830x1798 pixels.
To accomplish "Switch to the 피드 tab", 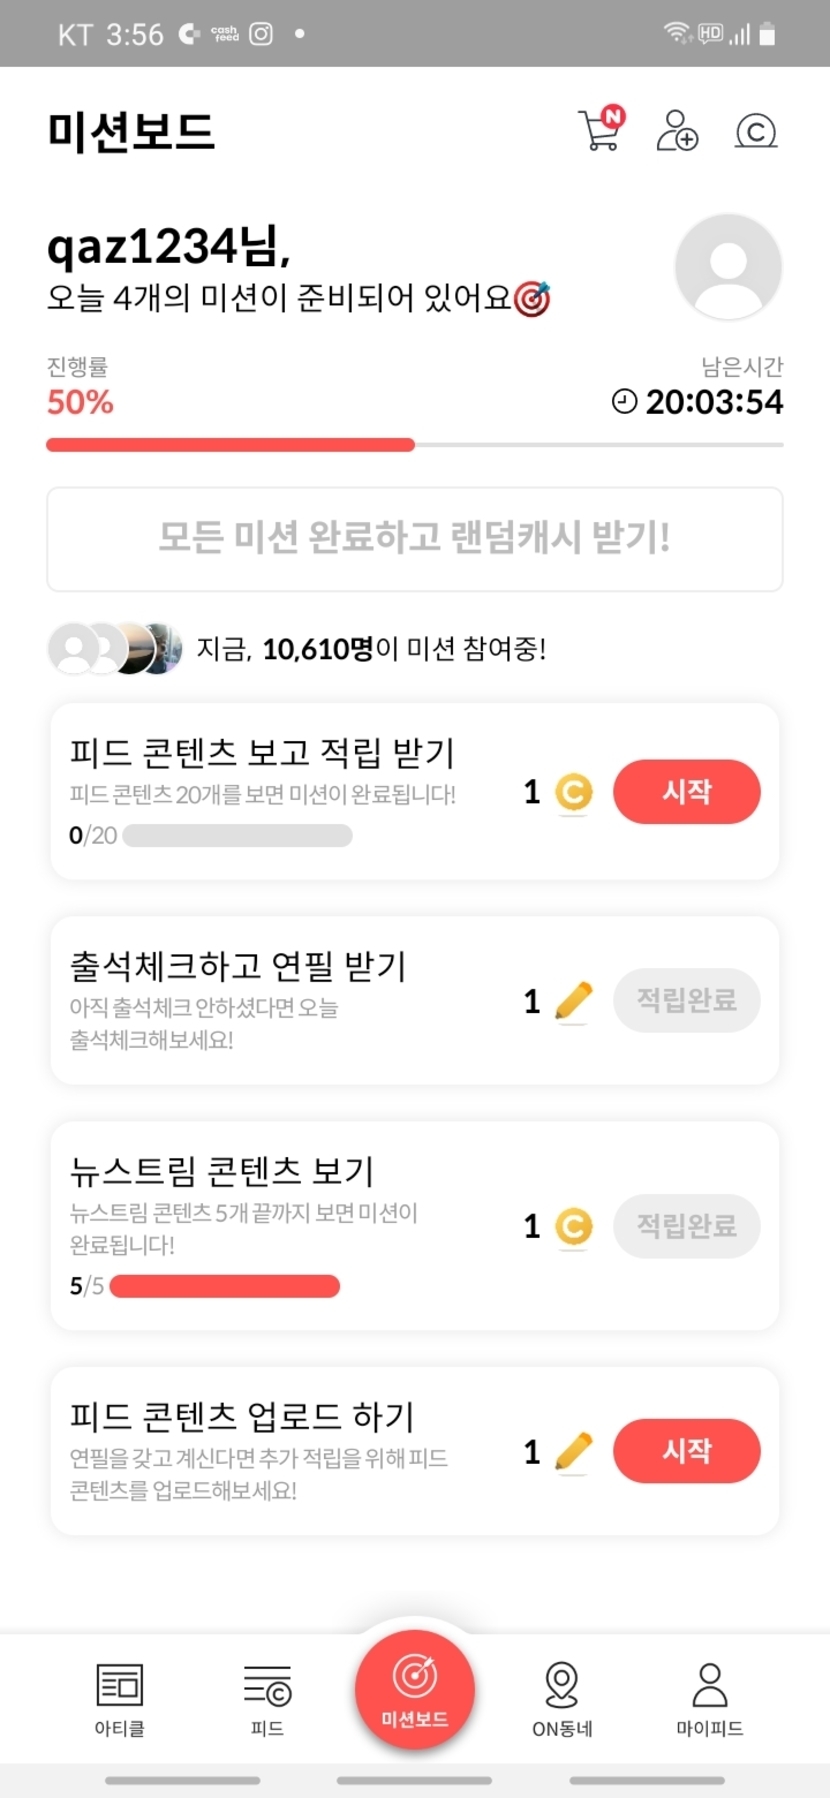I will tap(267, 1698).
